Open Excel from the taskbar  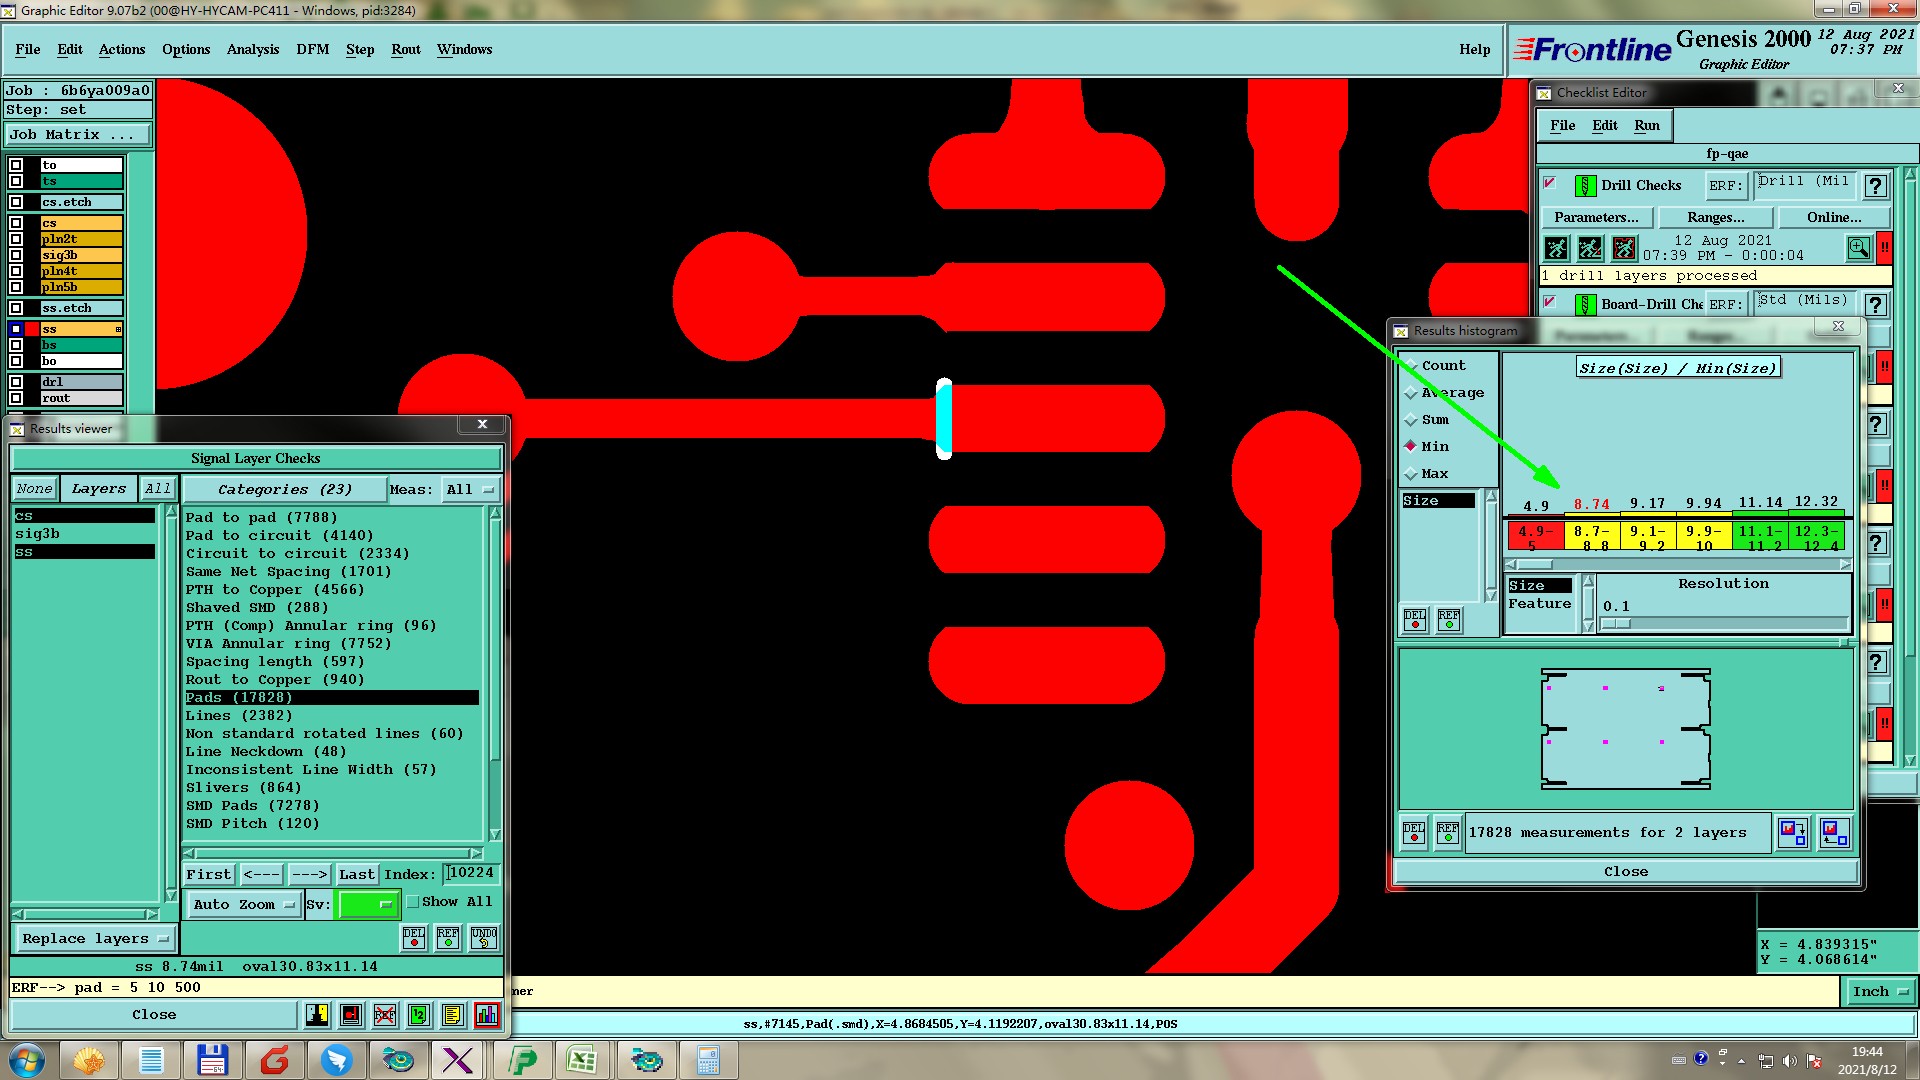(x=582, y=1060)
